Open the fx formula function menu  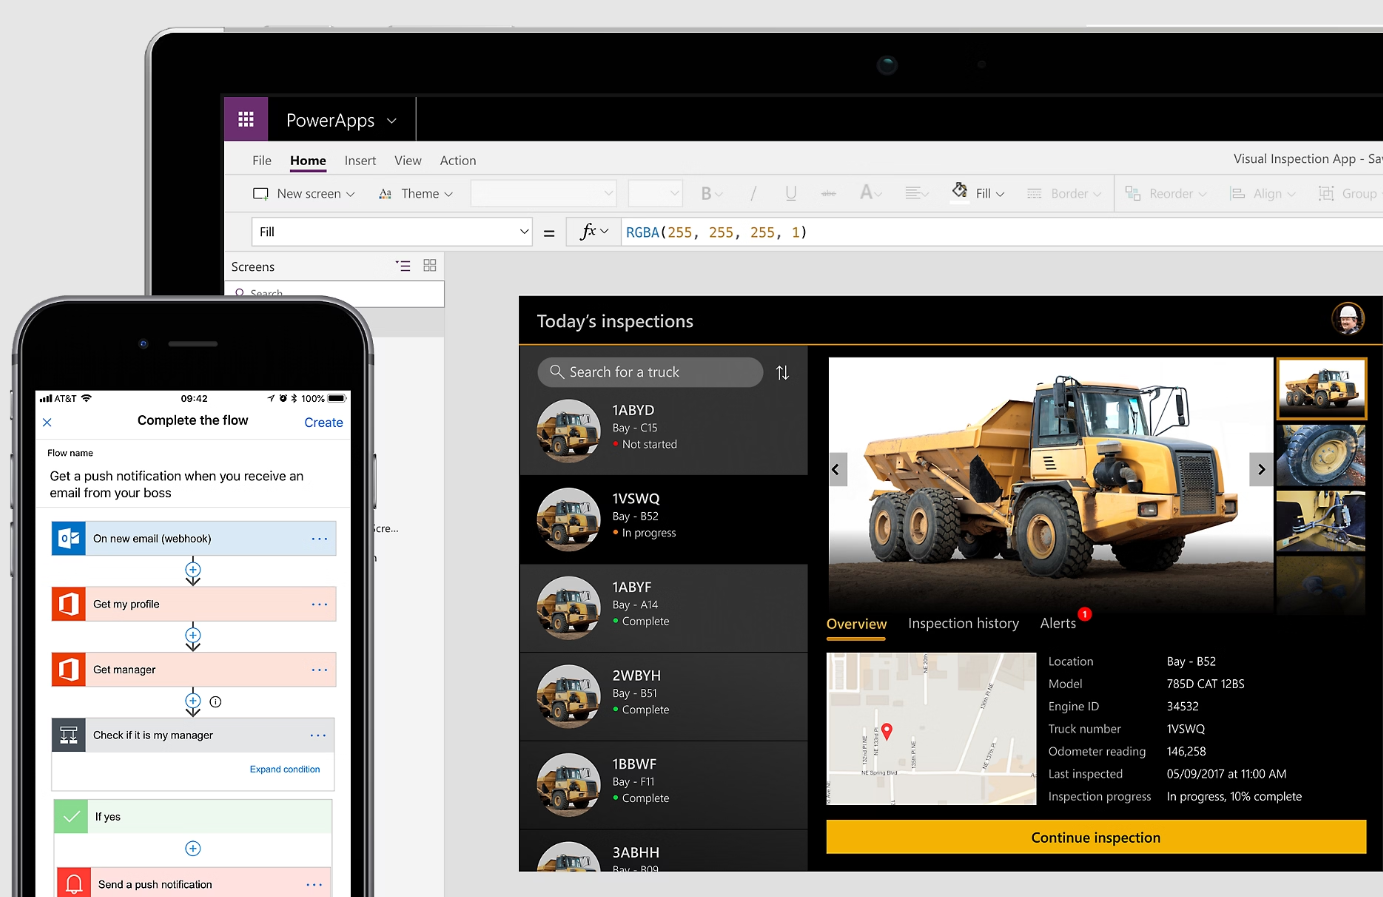(x=594, y=232)
